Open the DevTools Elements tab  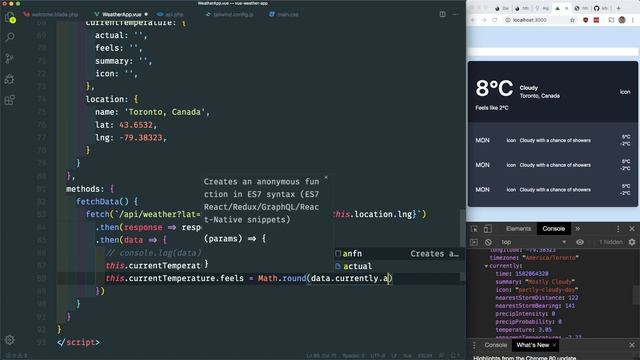pyautogui.click(x=519, y=229)
